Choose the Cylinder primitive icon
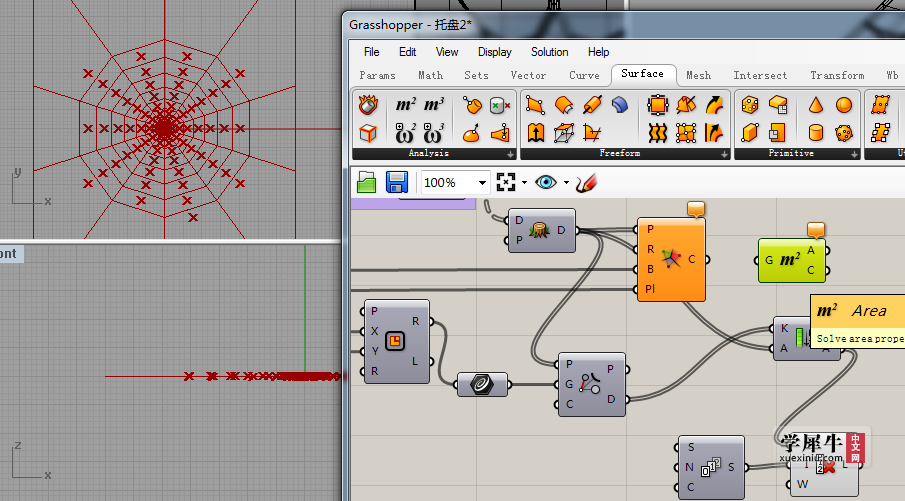 coord(816,133)
